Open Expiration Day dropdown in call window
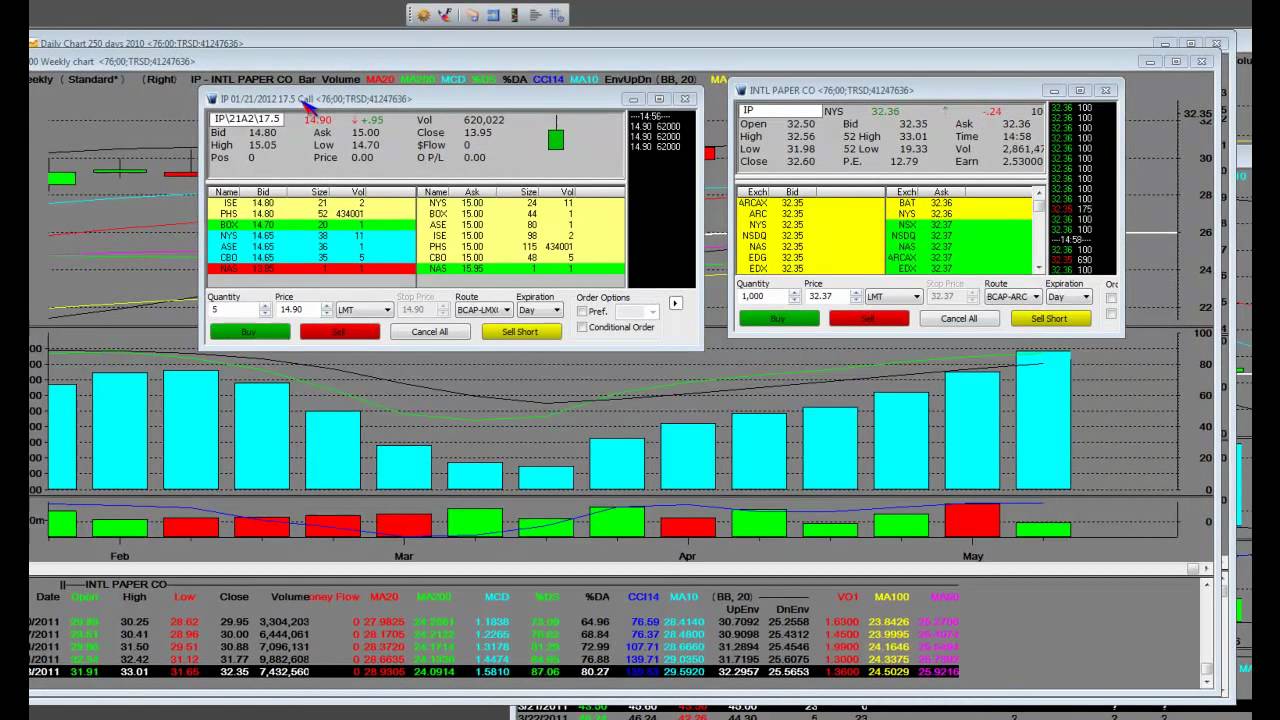This screenshot has width=1280, height=720. 540,310
